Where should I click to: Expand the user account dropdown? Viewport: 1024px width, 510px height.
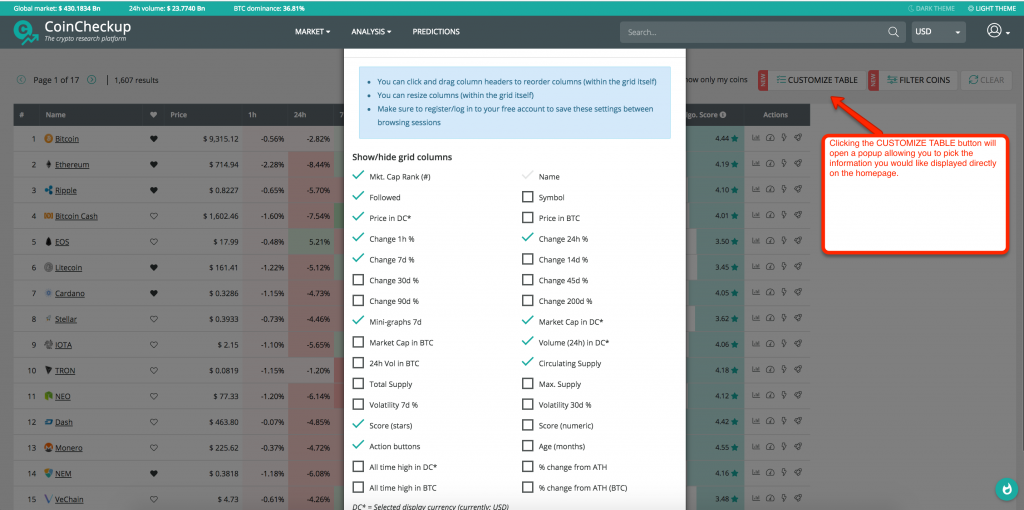[997, 32]
